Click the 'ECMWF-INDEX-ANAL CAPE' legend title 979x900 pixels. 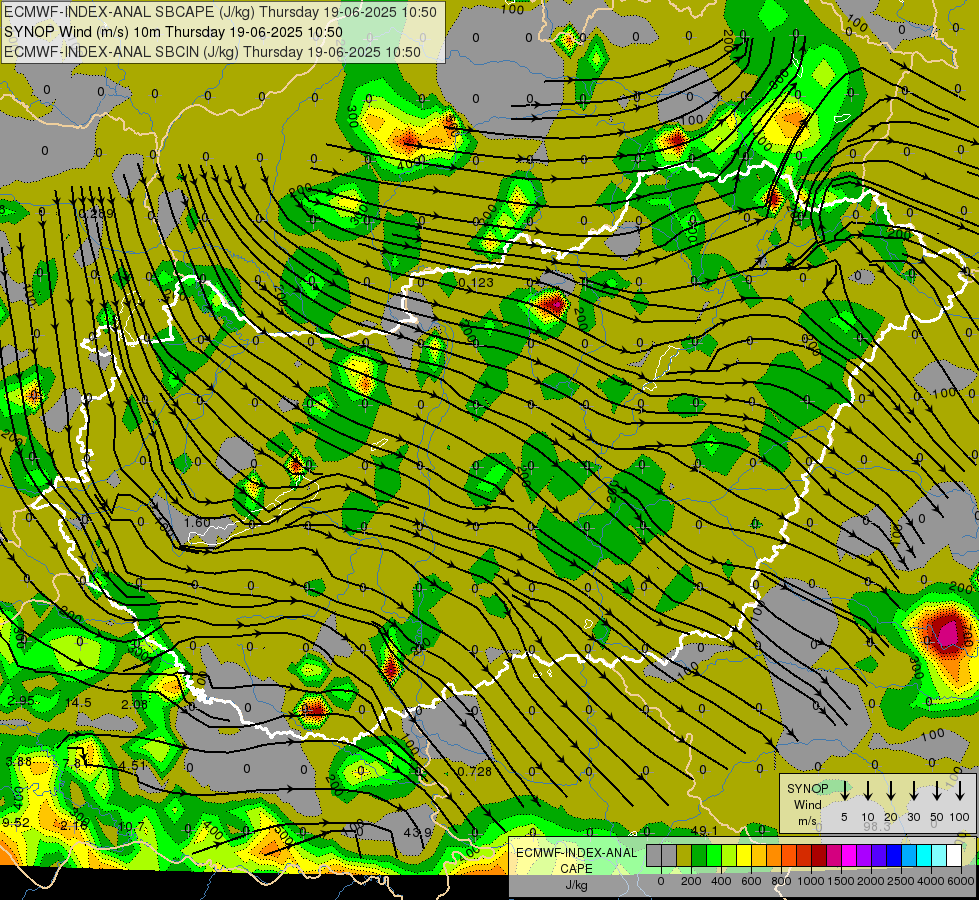point(576,861)
